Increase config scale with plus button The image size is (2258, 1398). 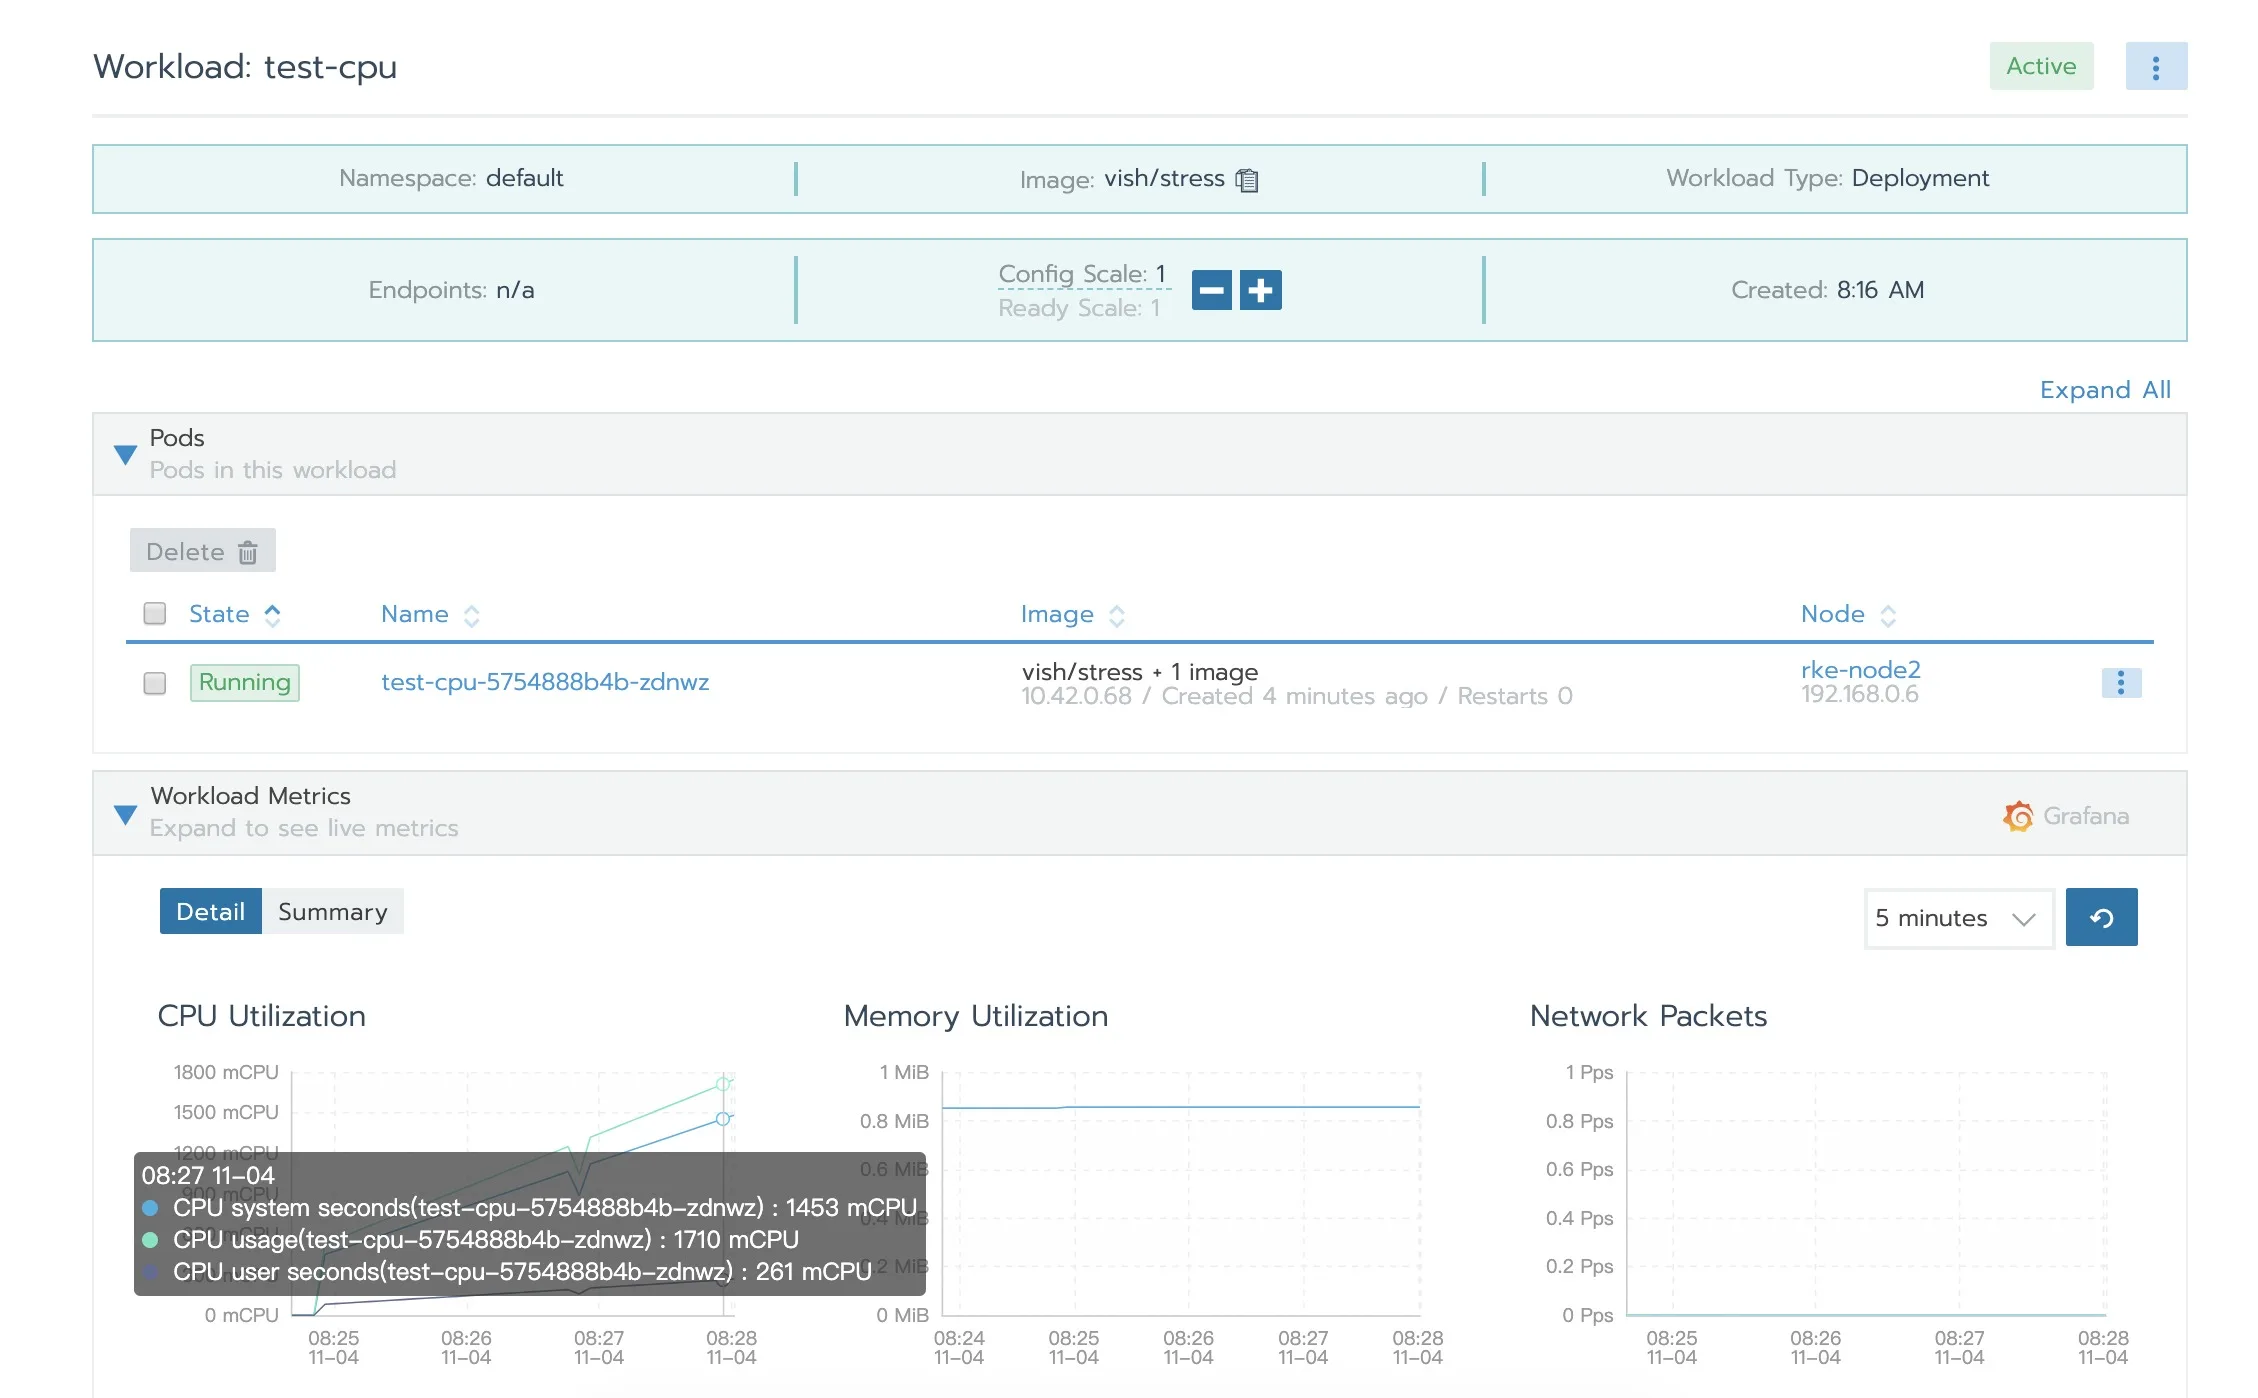(x=1260, y=291)
